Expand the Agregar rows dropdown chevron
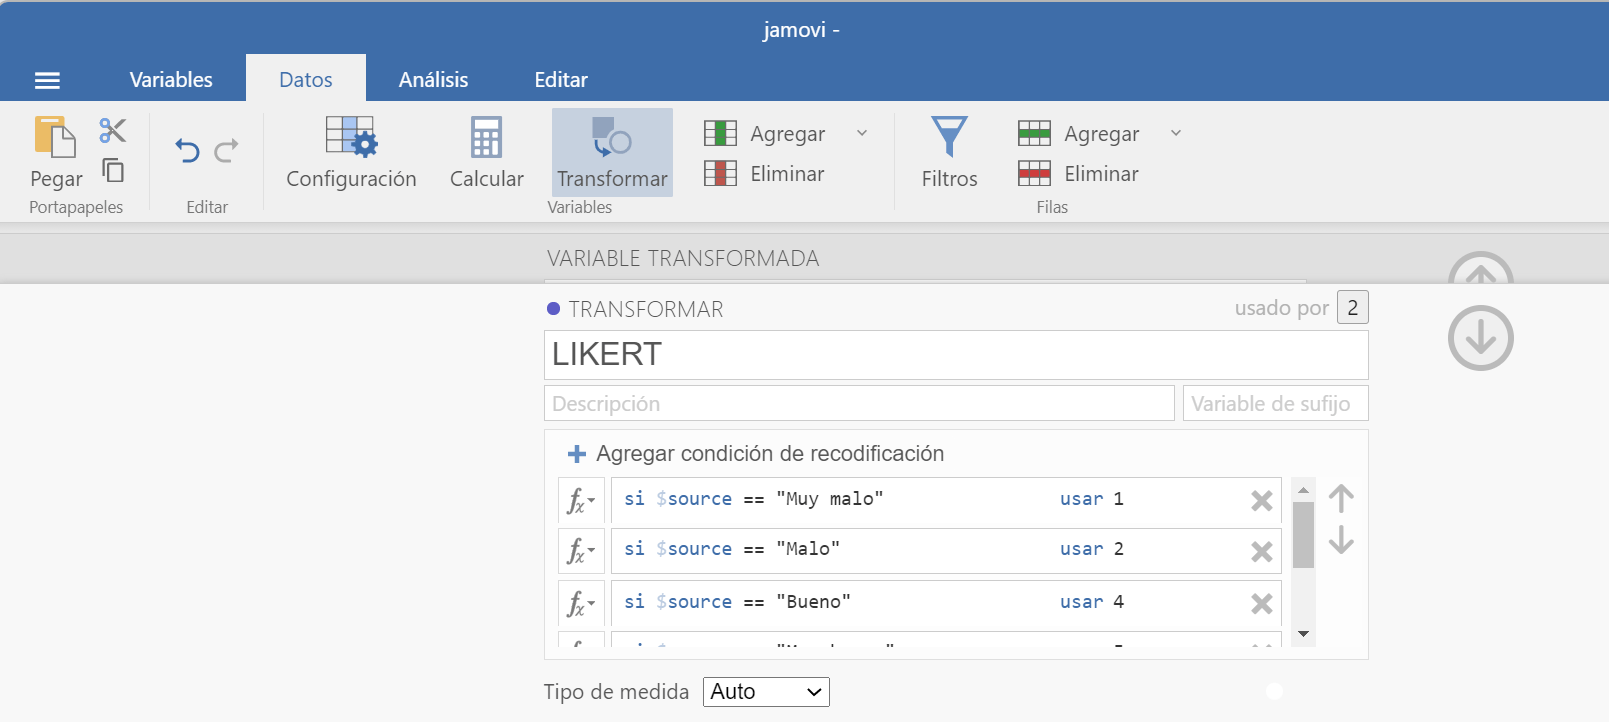 1176,133
